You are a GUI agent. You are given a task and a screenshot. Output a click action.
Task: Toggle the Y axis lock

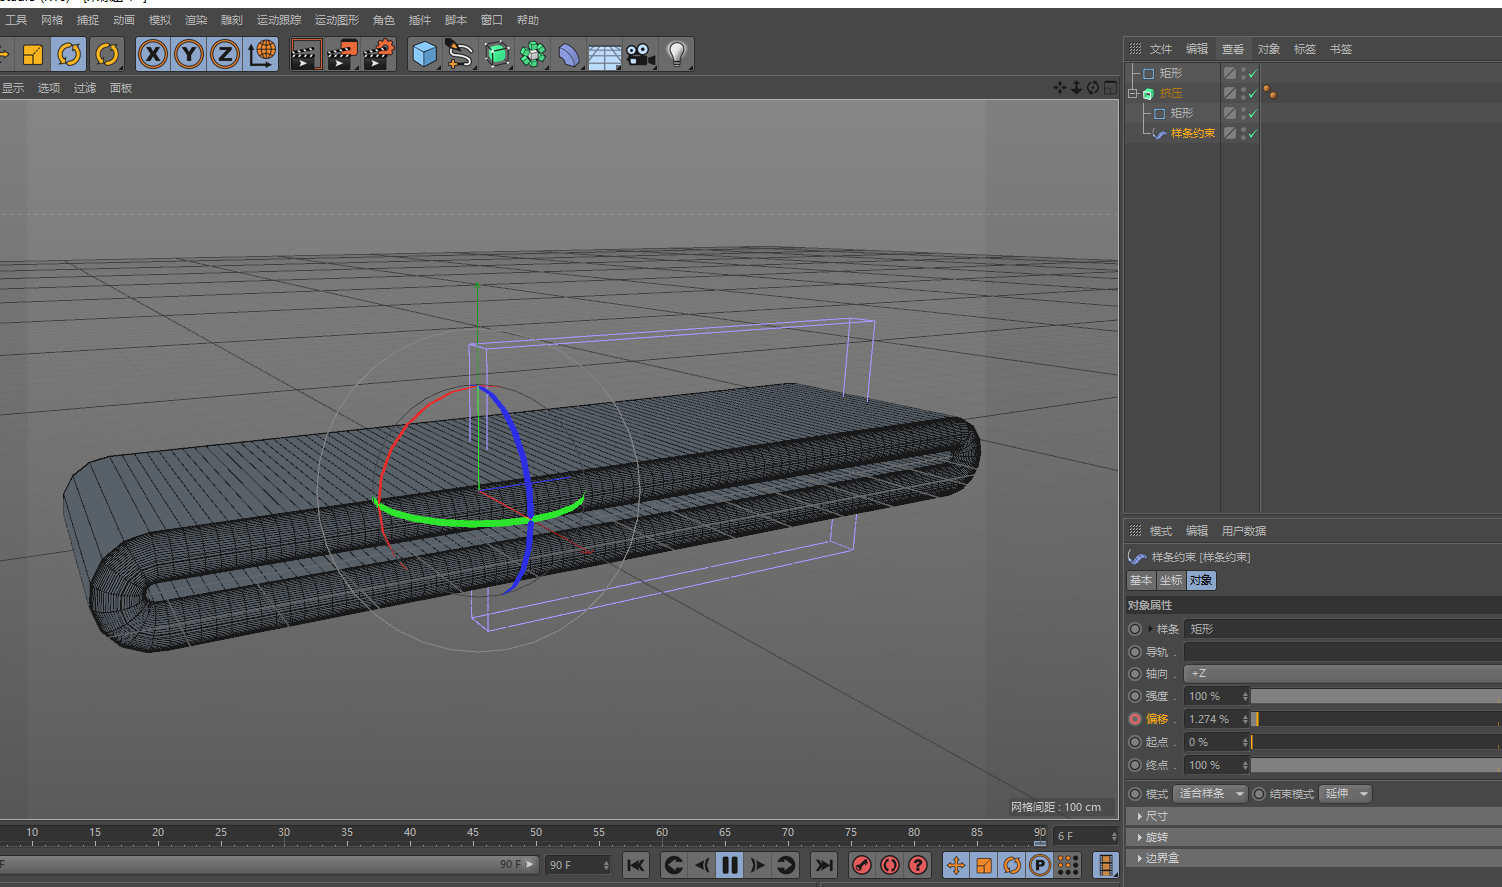click(189, 54)
